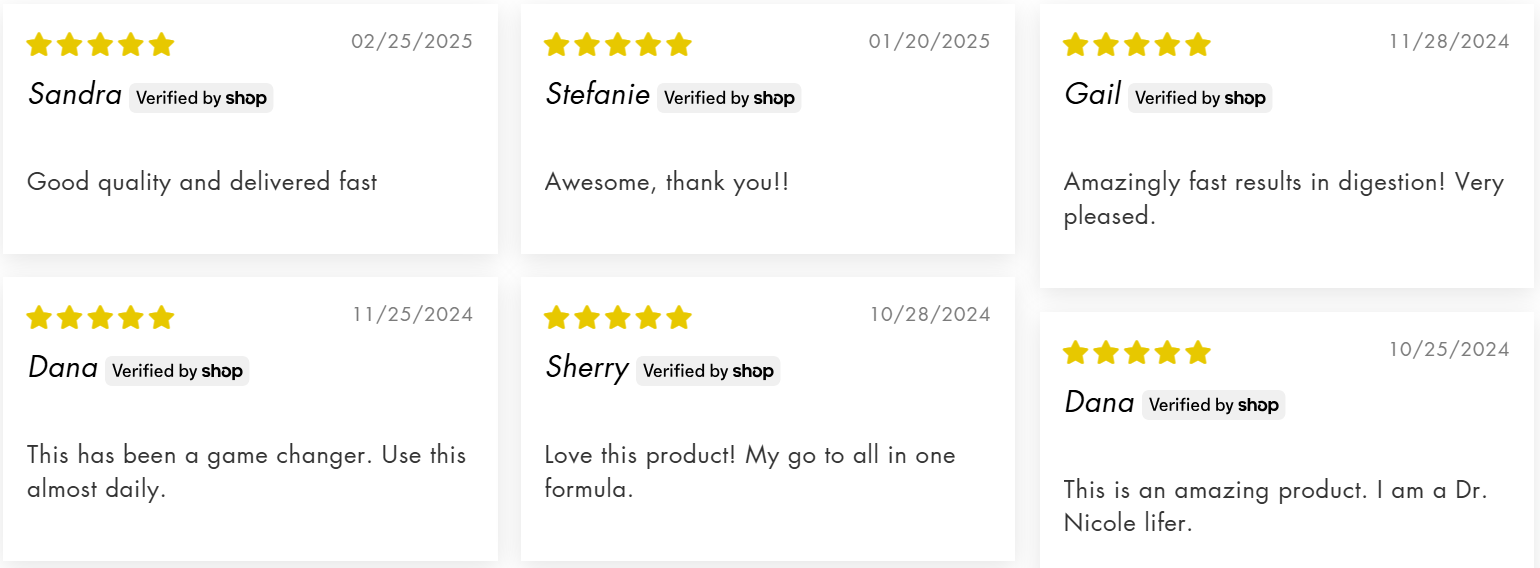Viewport: 1540px width, 568px height.
Task: Click the middle star in the 10/25/2024 review
Action: [1136, 353]
